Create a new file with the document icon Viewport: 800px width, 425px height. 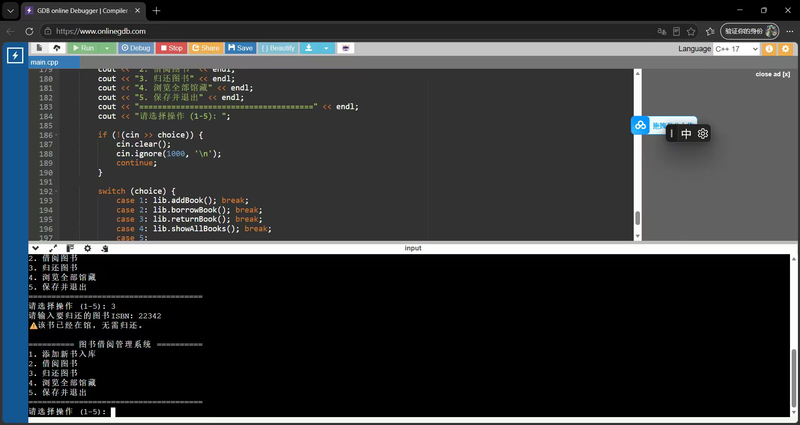coord(39,48)
